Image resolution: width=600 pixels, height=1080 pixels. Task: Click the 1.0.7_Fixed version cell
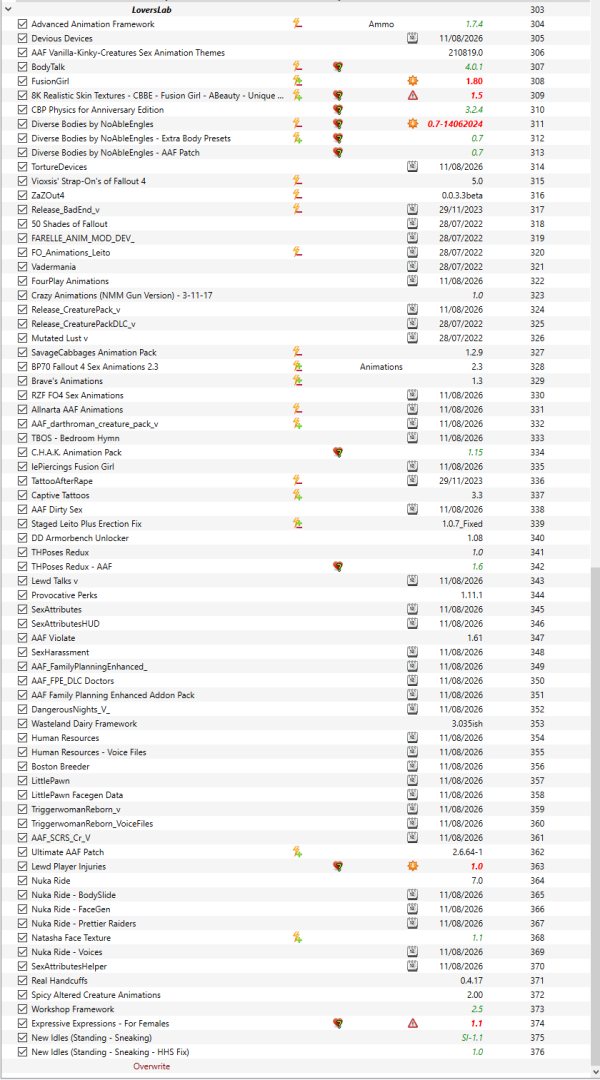pyautogui.click(x=462, y=523)
